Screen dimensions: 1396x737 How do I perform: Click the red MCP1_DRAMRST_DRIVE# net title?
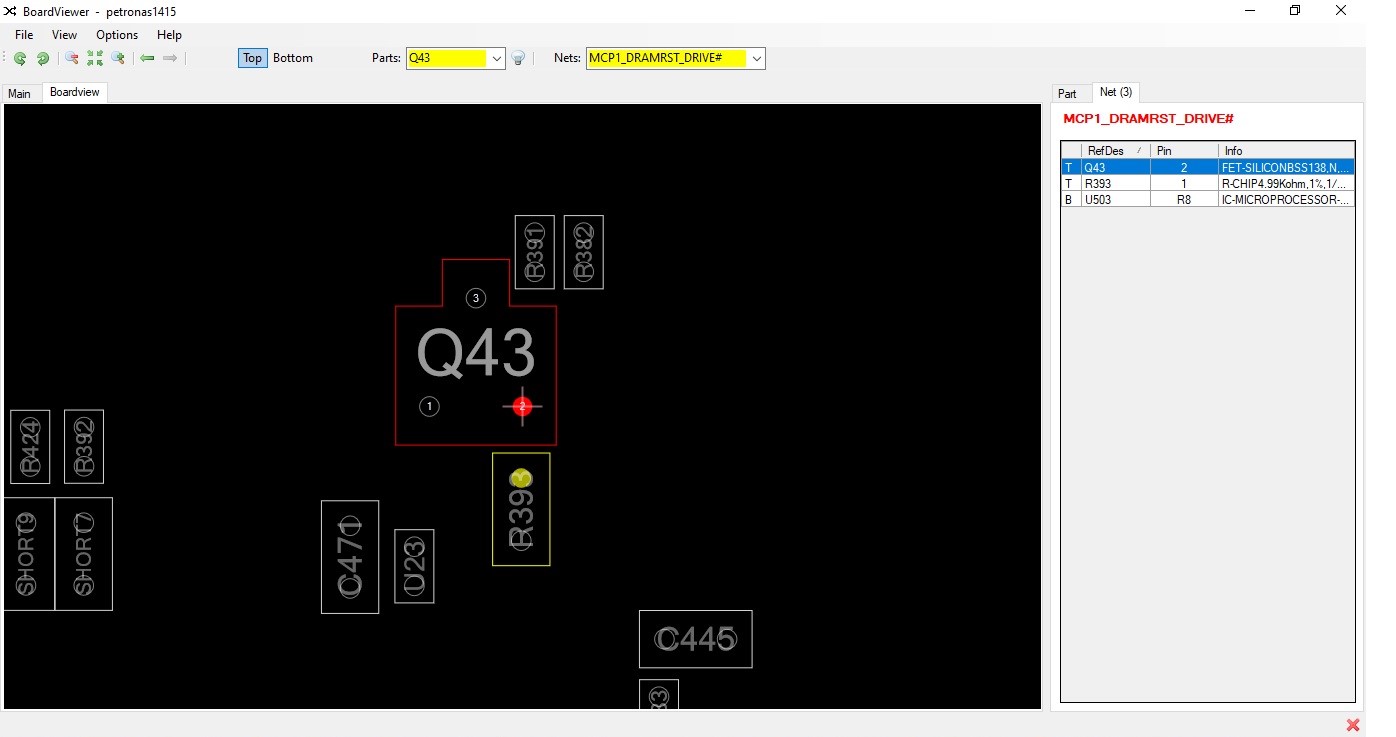tap(1148, 119)
